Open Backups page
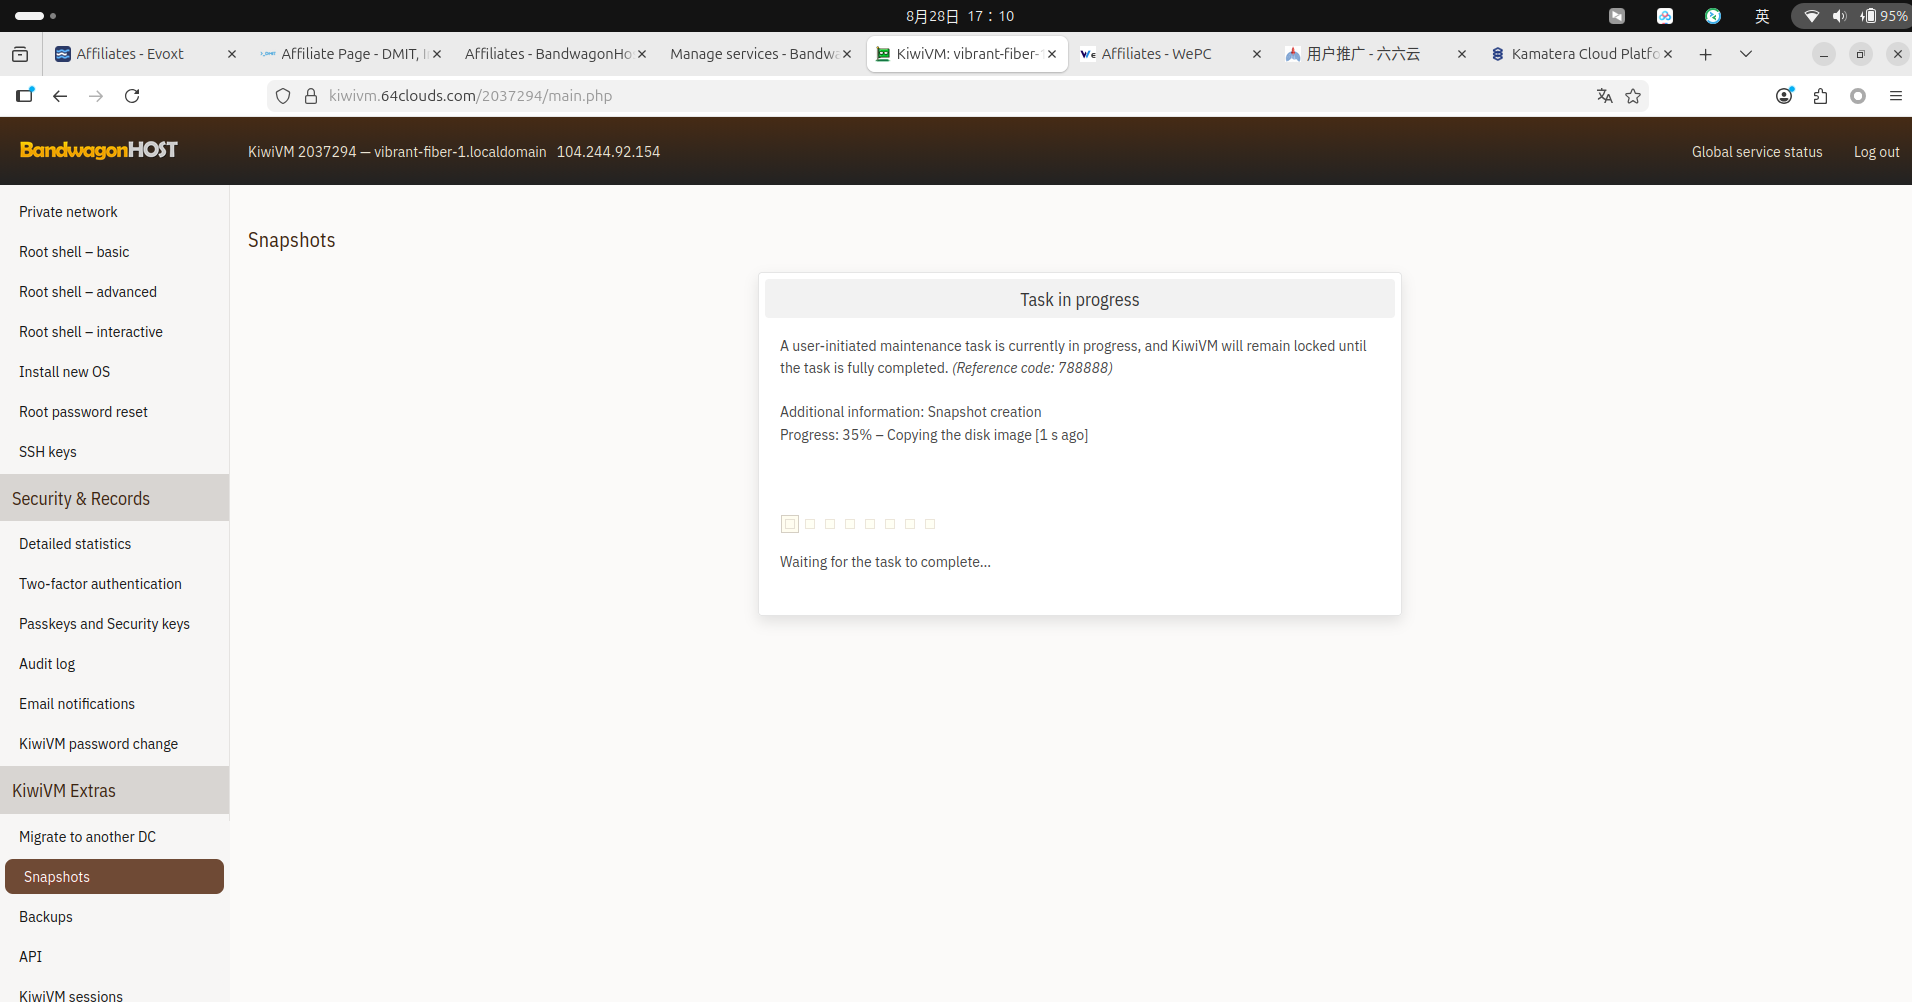The image size is (1912, 1002). [46, 917]
